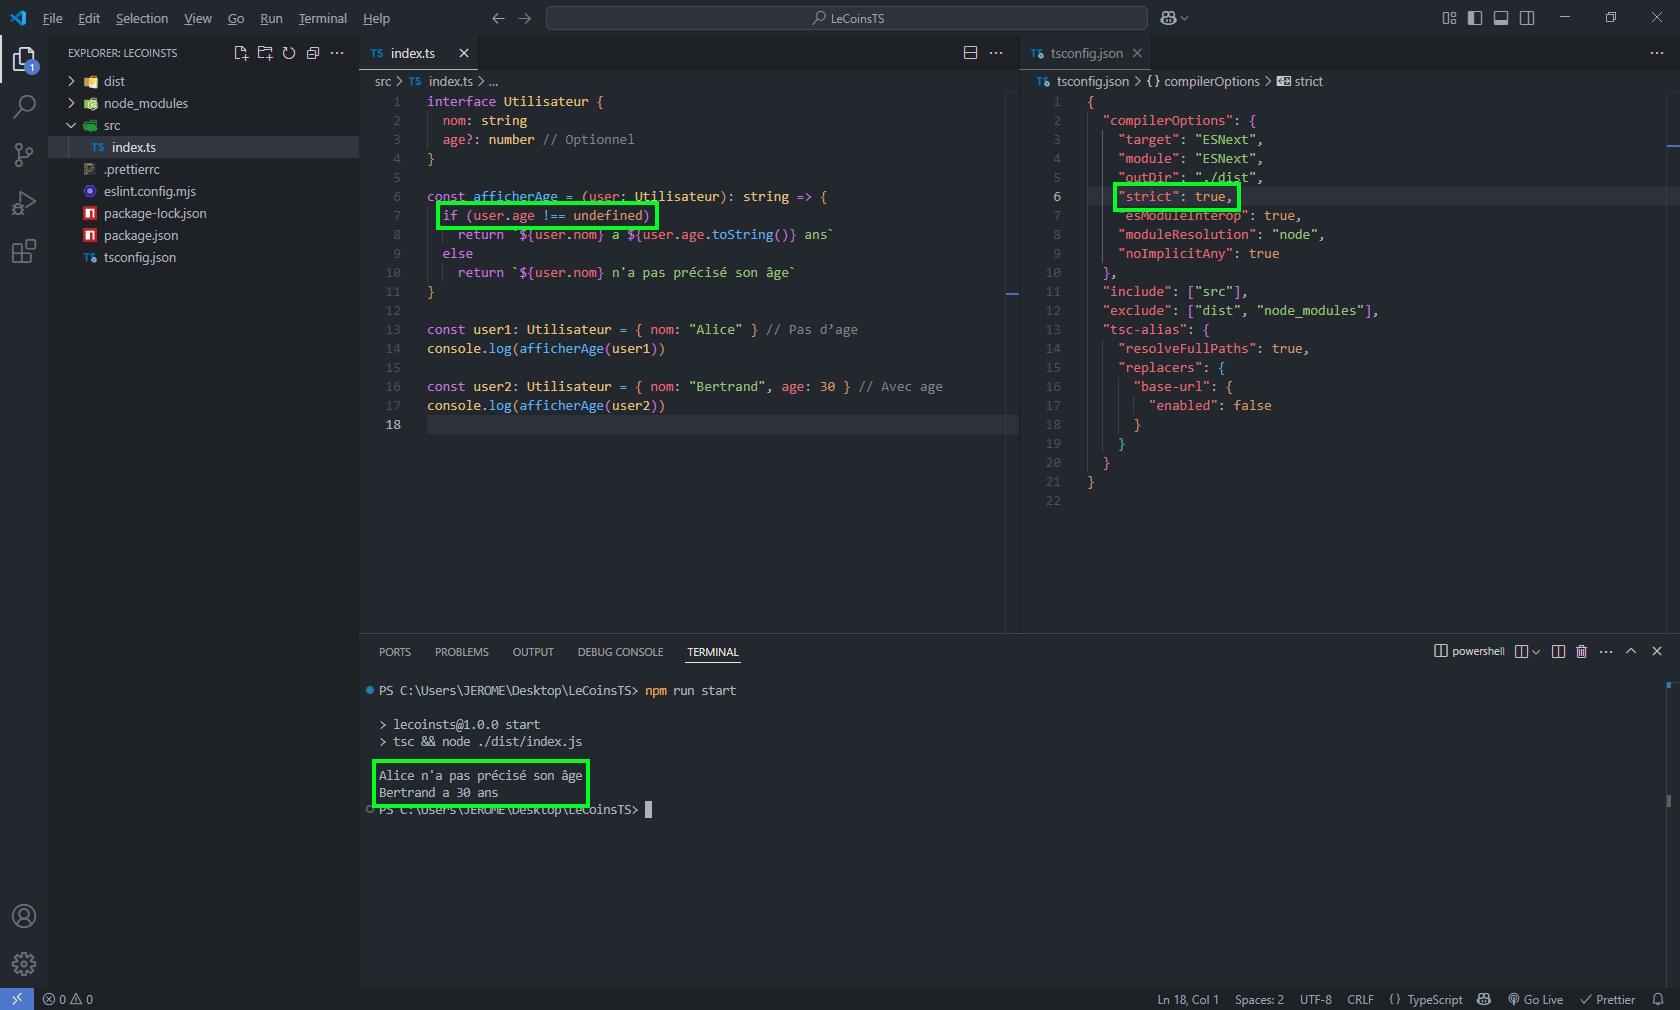Screen dimensions: 1680x1010
Task: Open the Spaces: 2 indentation setting
Action: click(1259, 999)
